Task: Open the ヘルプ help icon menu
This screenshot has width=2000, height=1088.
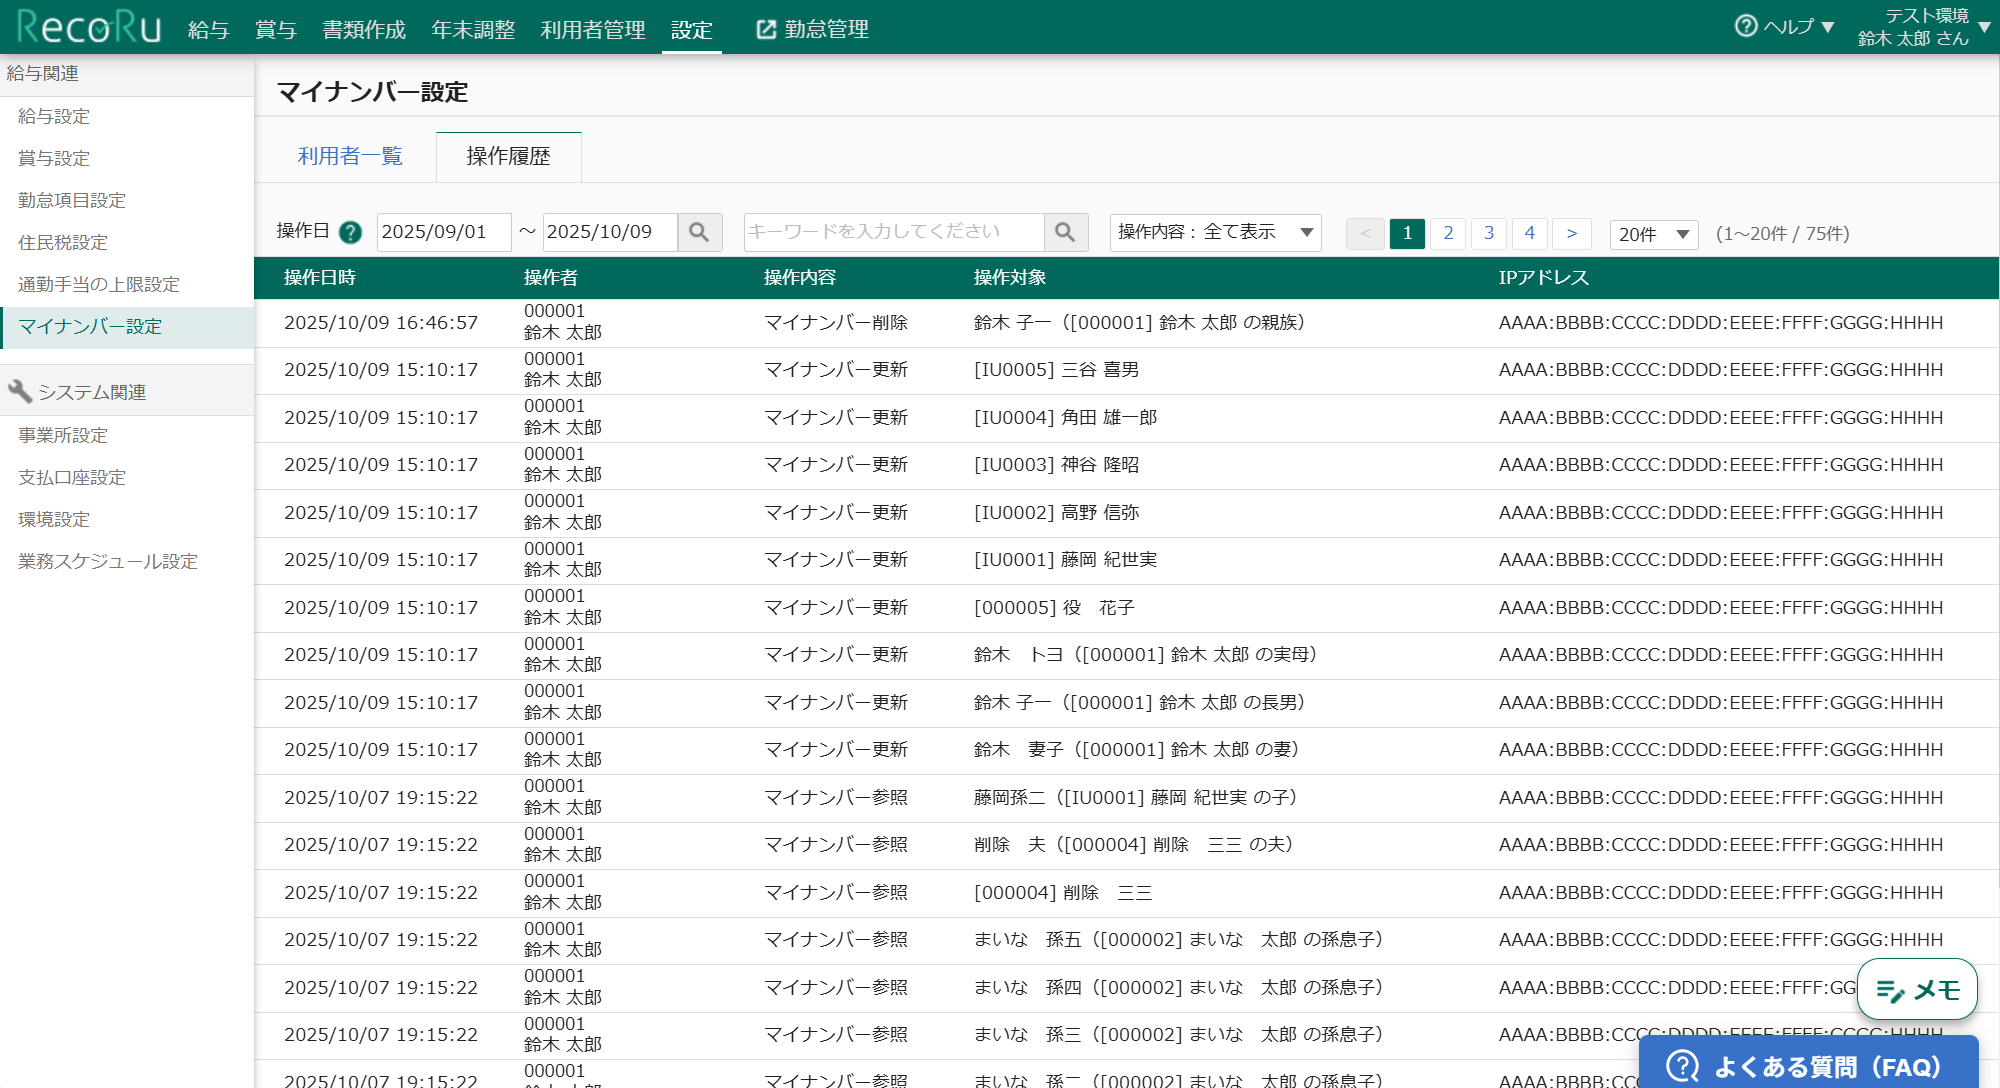Action: point(1746,26)
